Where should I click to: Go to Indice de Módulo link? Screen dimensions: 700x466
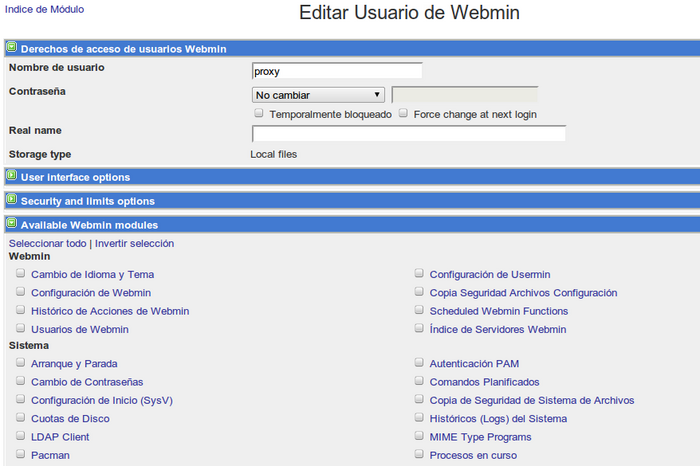tap(44, 9)
